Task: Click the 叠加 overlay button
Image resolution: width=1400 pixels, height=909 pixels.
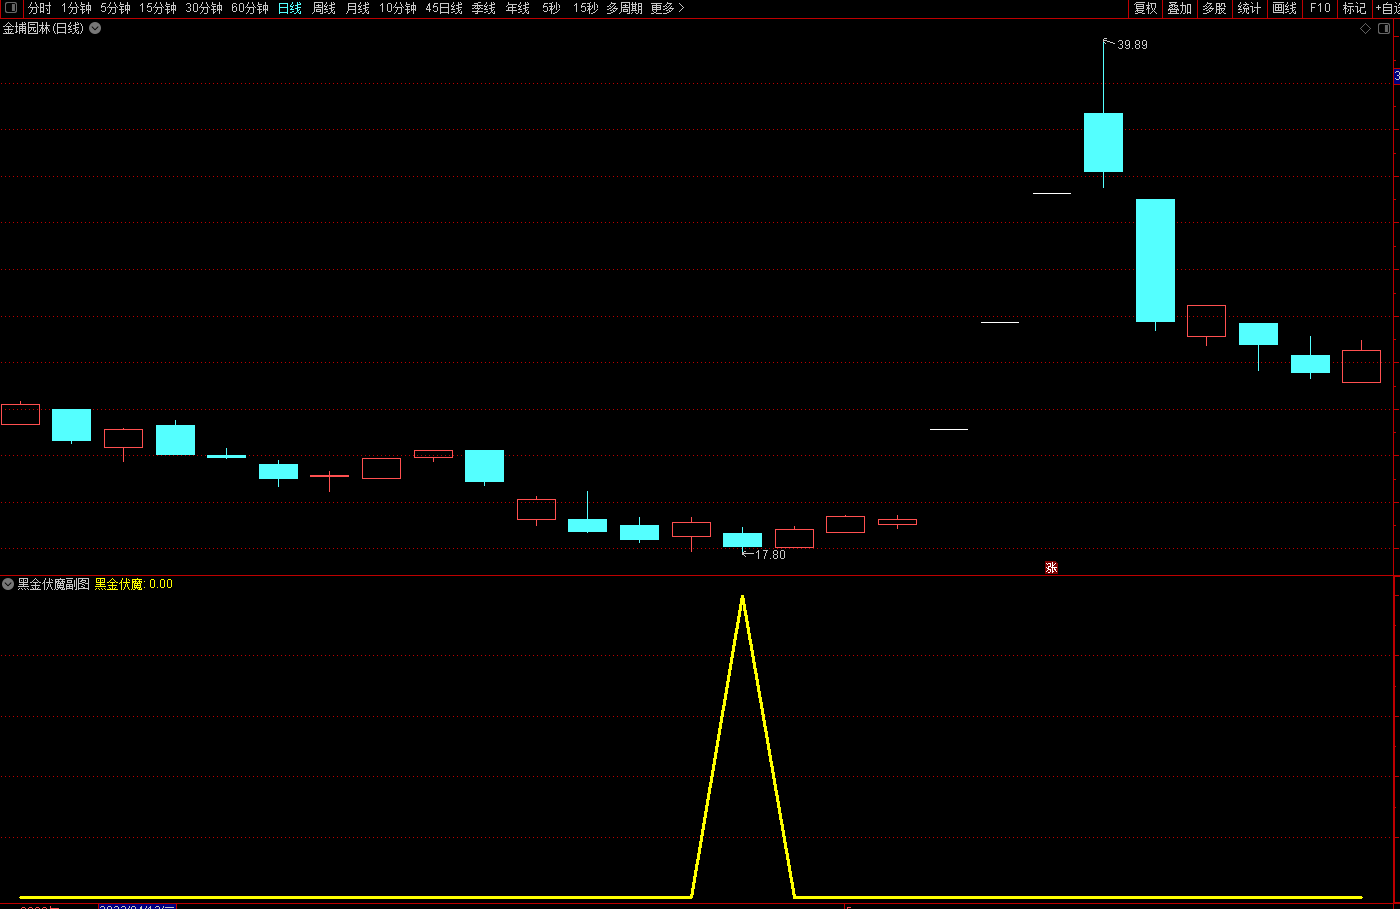Action: coord(1180,8)
